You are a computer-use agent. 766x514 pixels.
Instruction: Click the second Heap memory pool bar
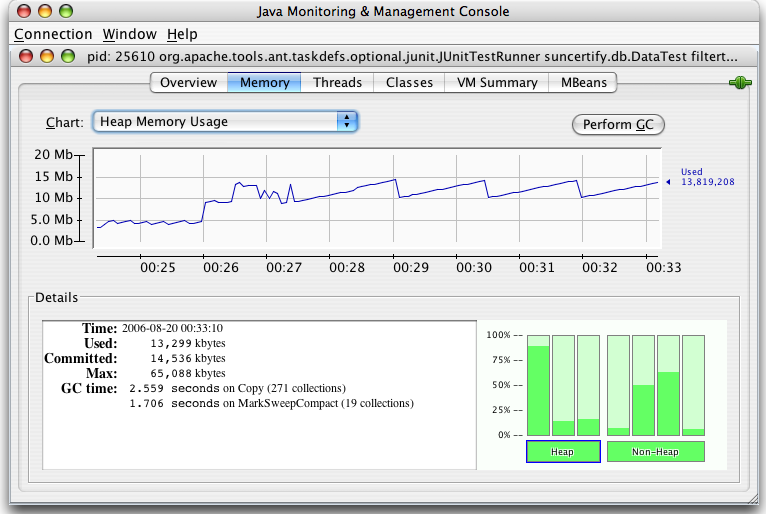tap(563, 385)
